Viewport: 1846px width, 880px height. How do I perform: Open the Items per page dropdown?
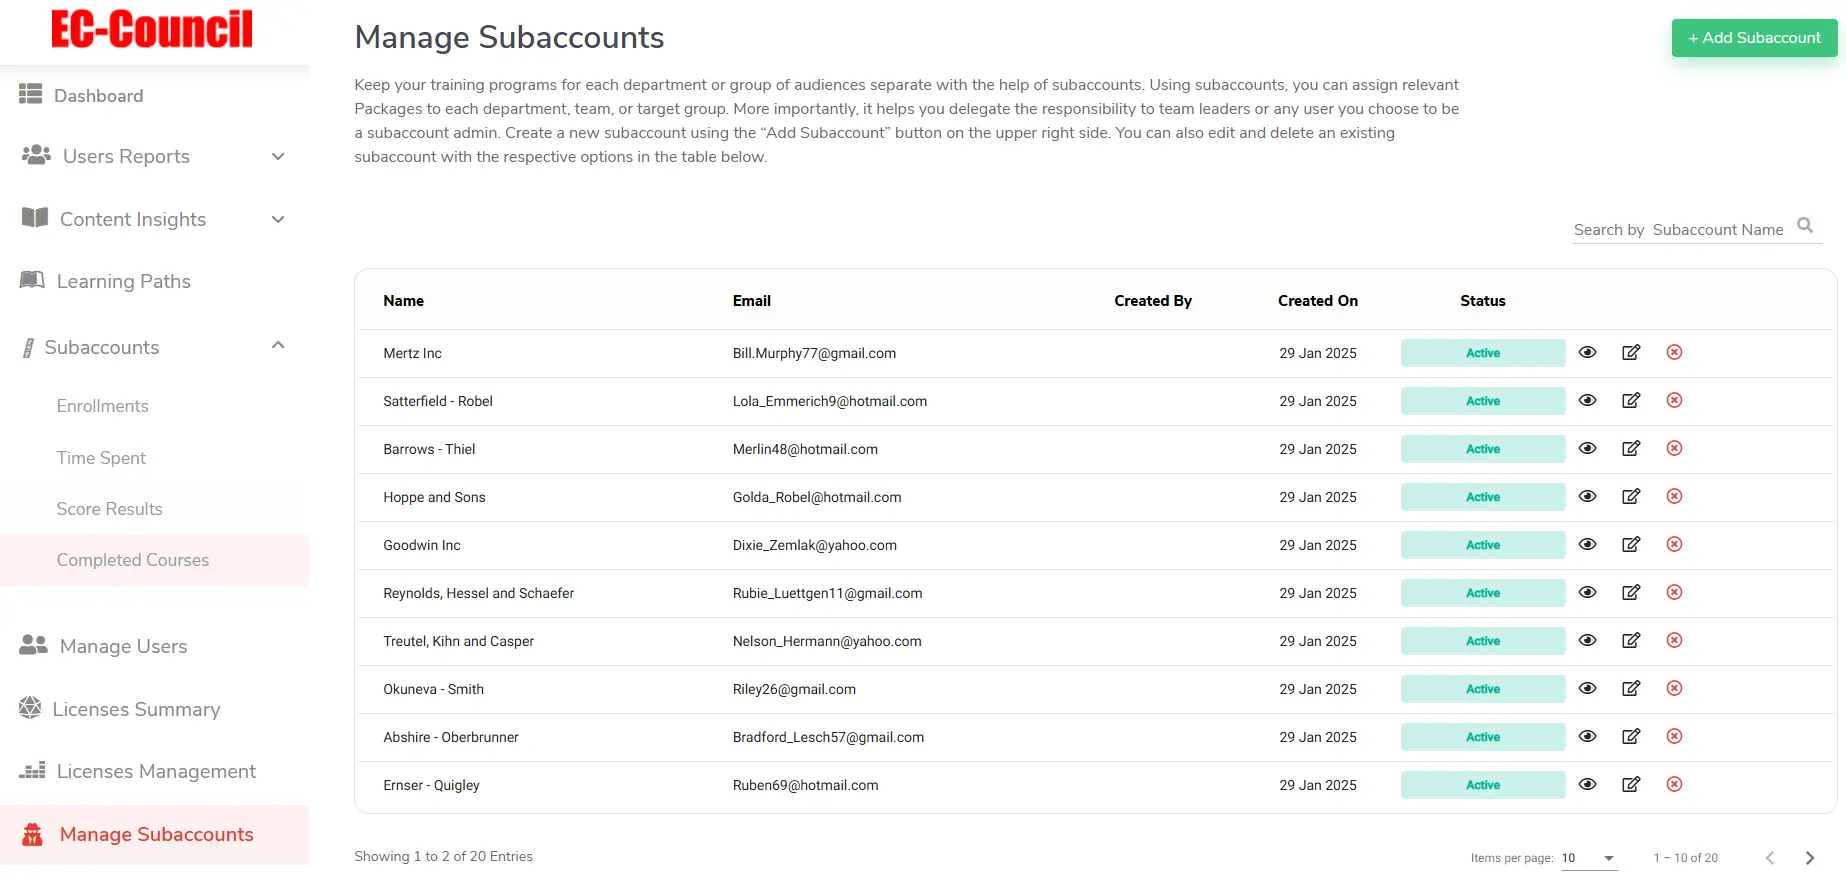coord(1588,858)
